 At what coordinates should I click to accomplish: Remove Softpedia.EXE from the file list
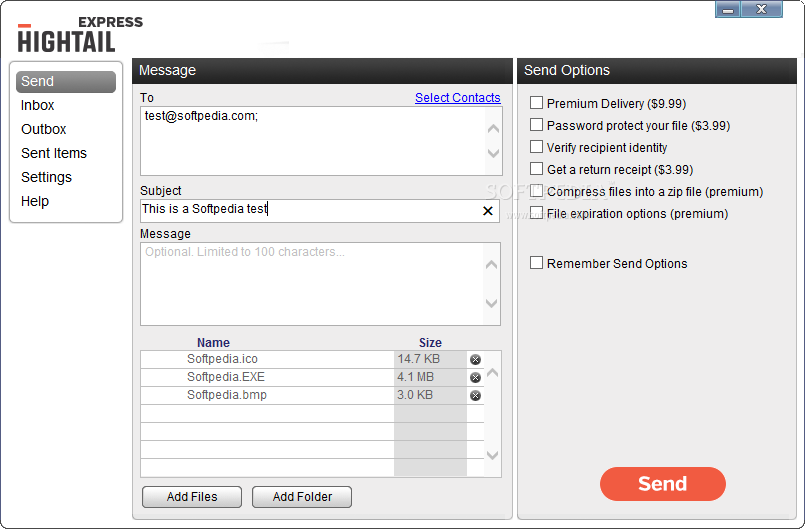(475, 377)
